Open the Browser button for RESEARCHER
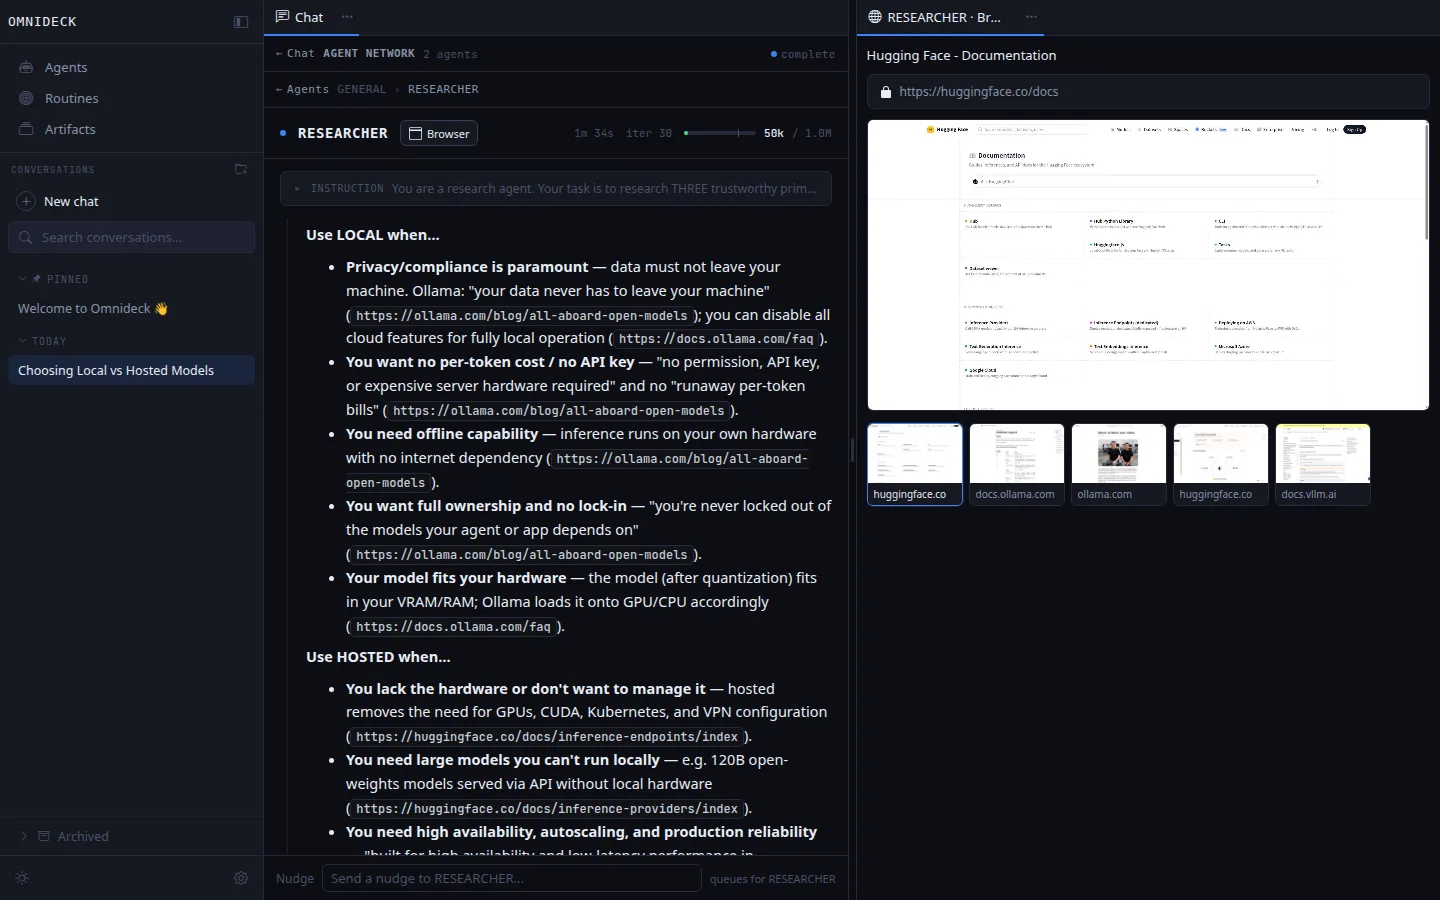The width and height of the screenshot is (1440, 900). point(439,133)
